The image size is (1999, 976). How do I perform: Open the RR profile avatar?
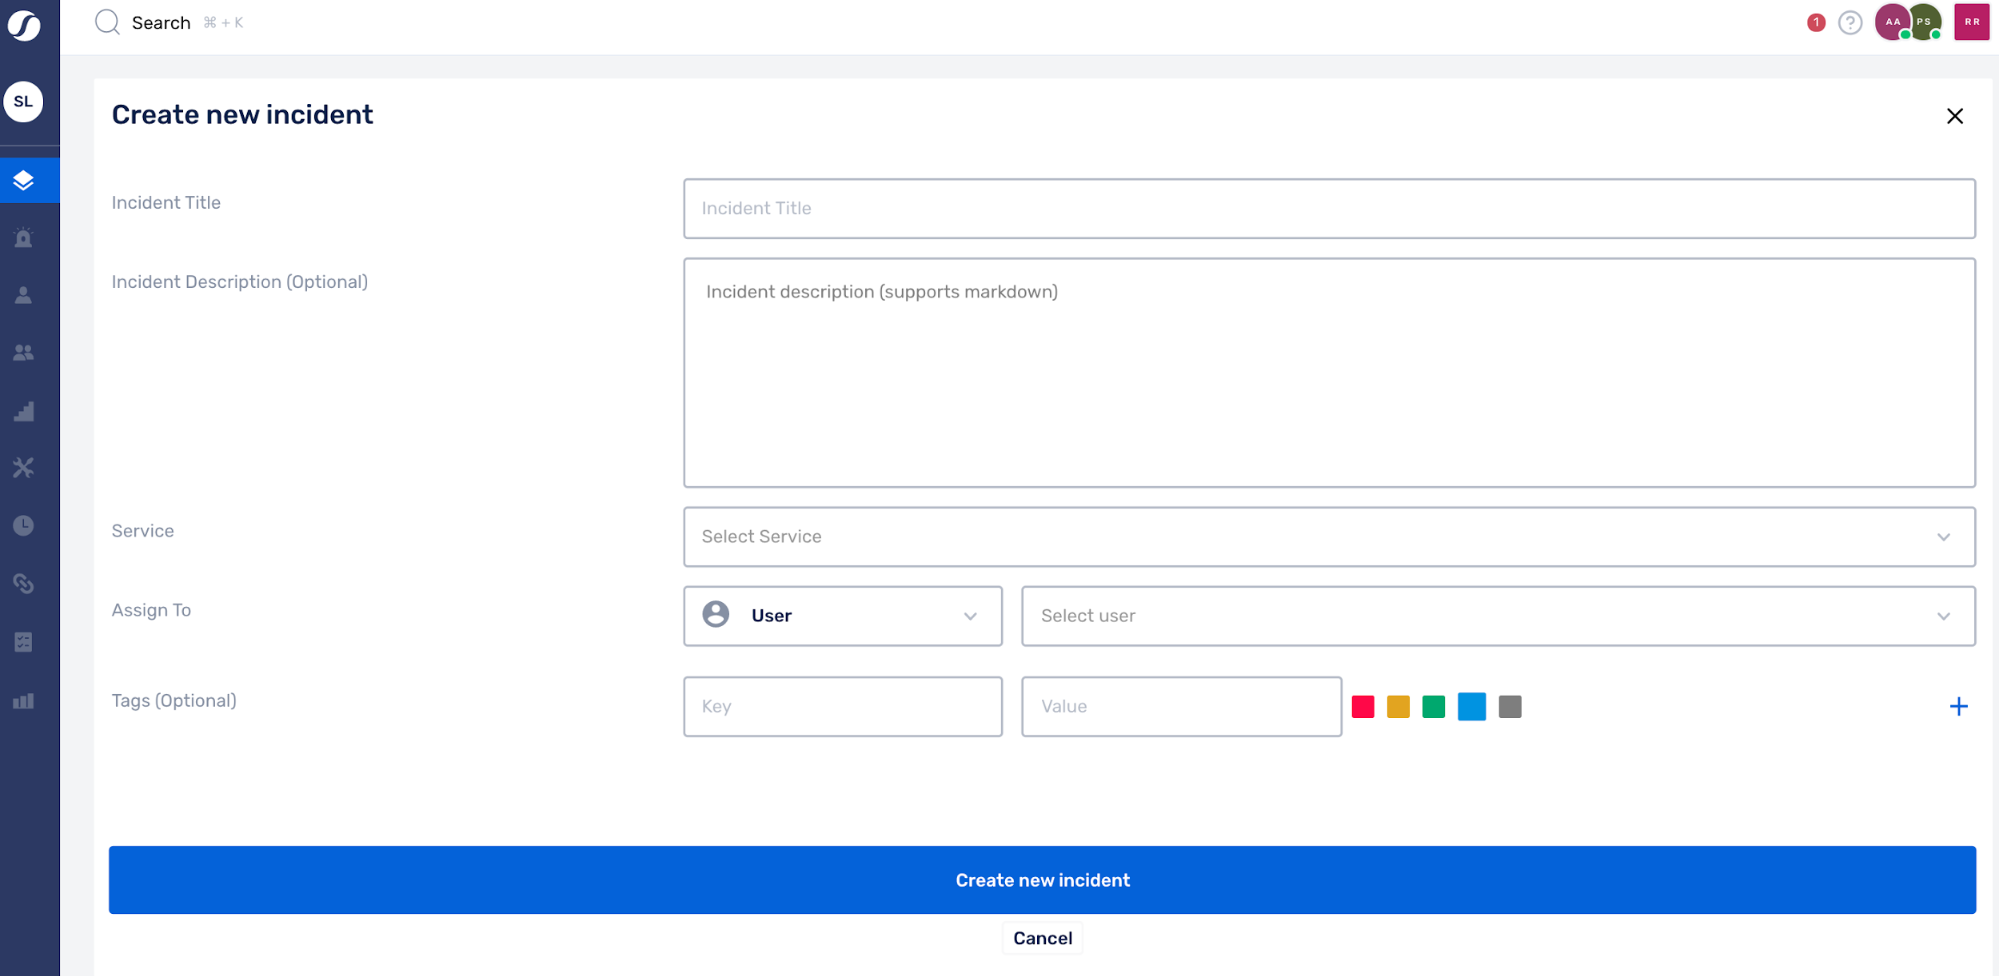pyautogui.click(x=1972, y=22)
